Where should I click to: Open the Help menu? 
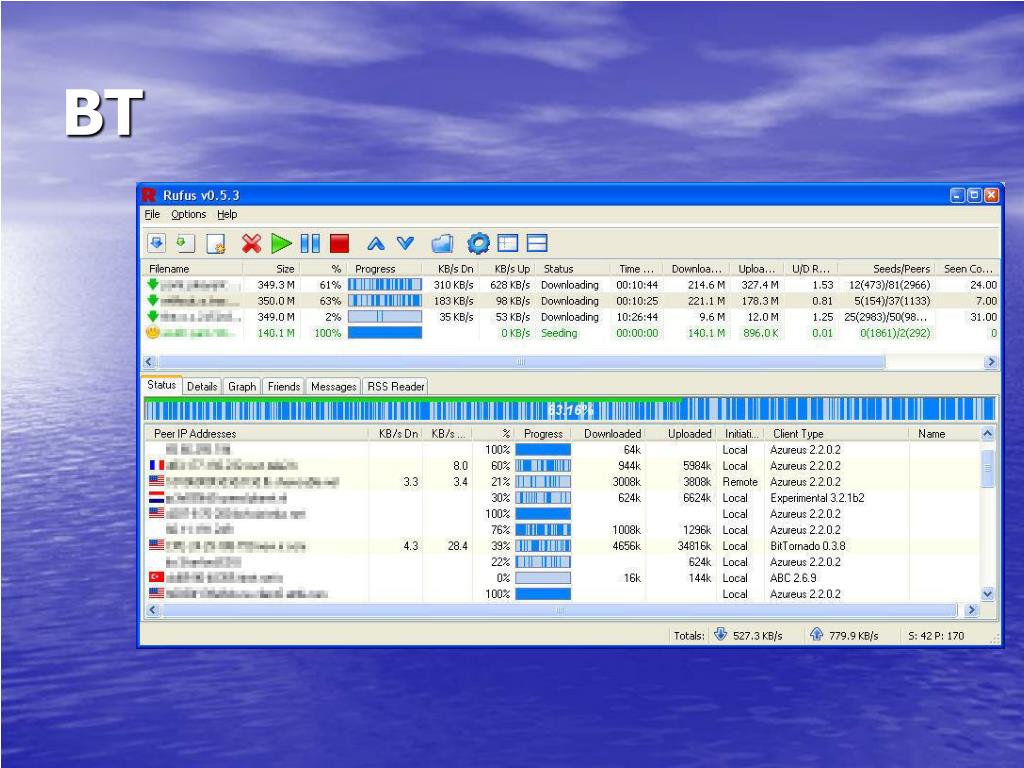227,214
